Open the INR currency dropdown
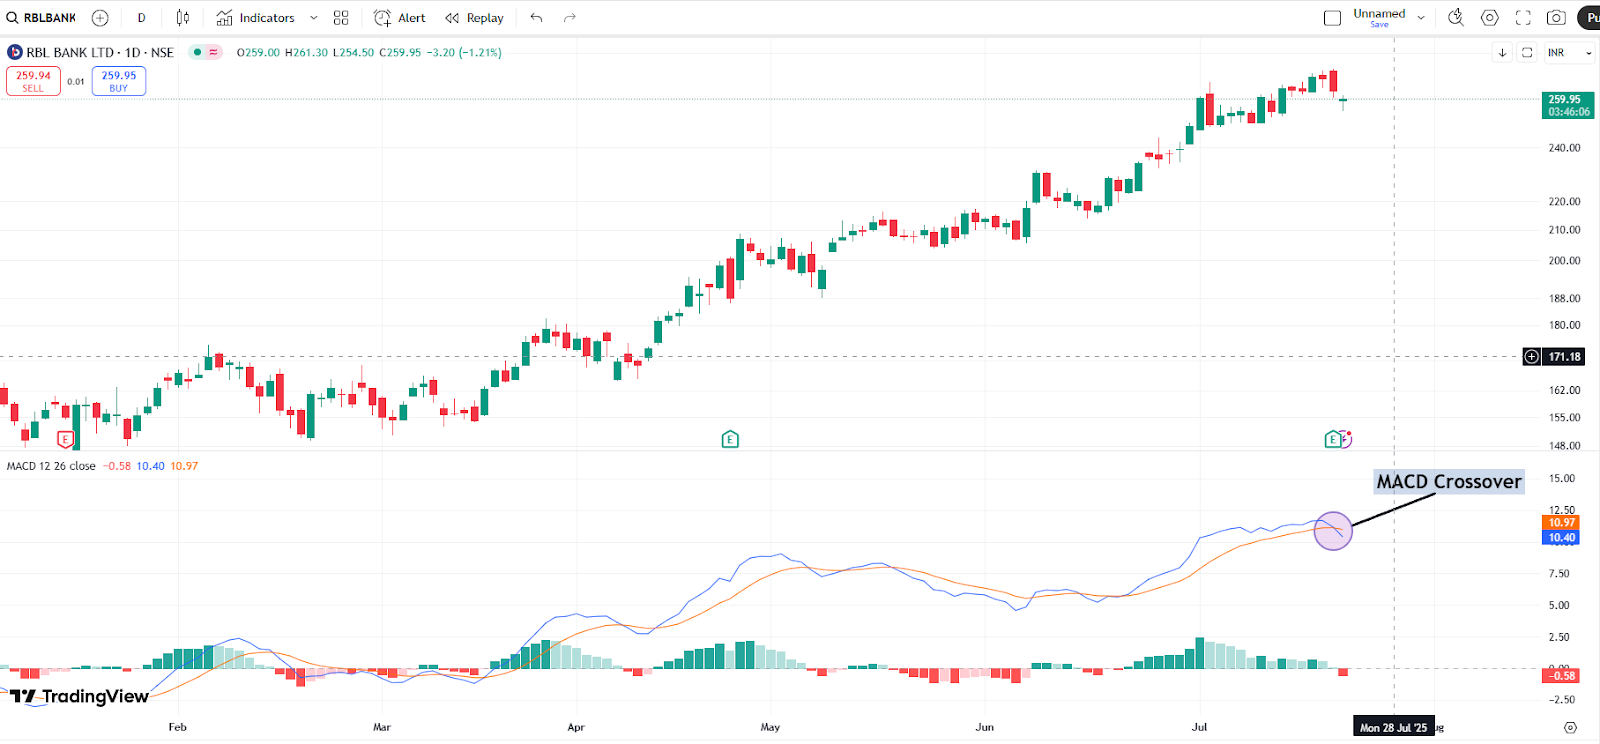The width and height of the screenshot is (1600, 744). click(x=1568, y=53)
